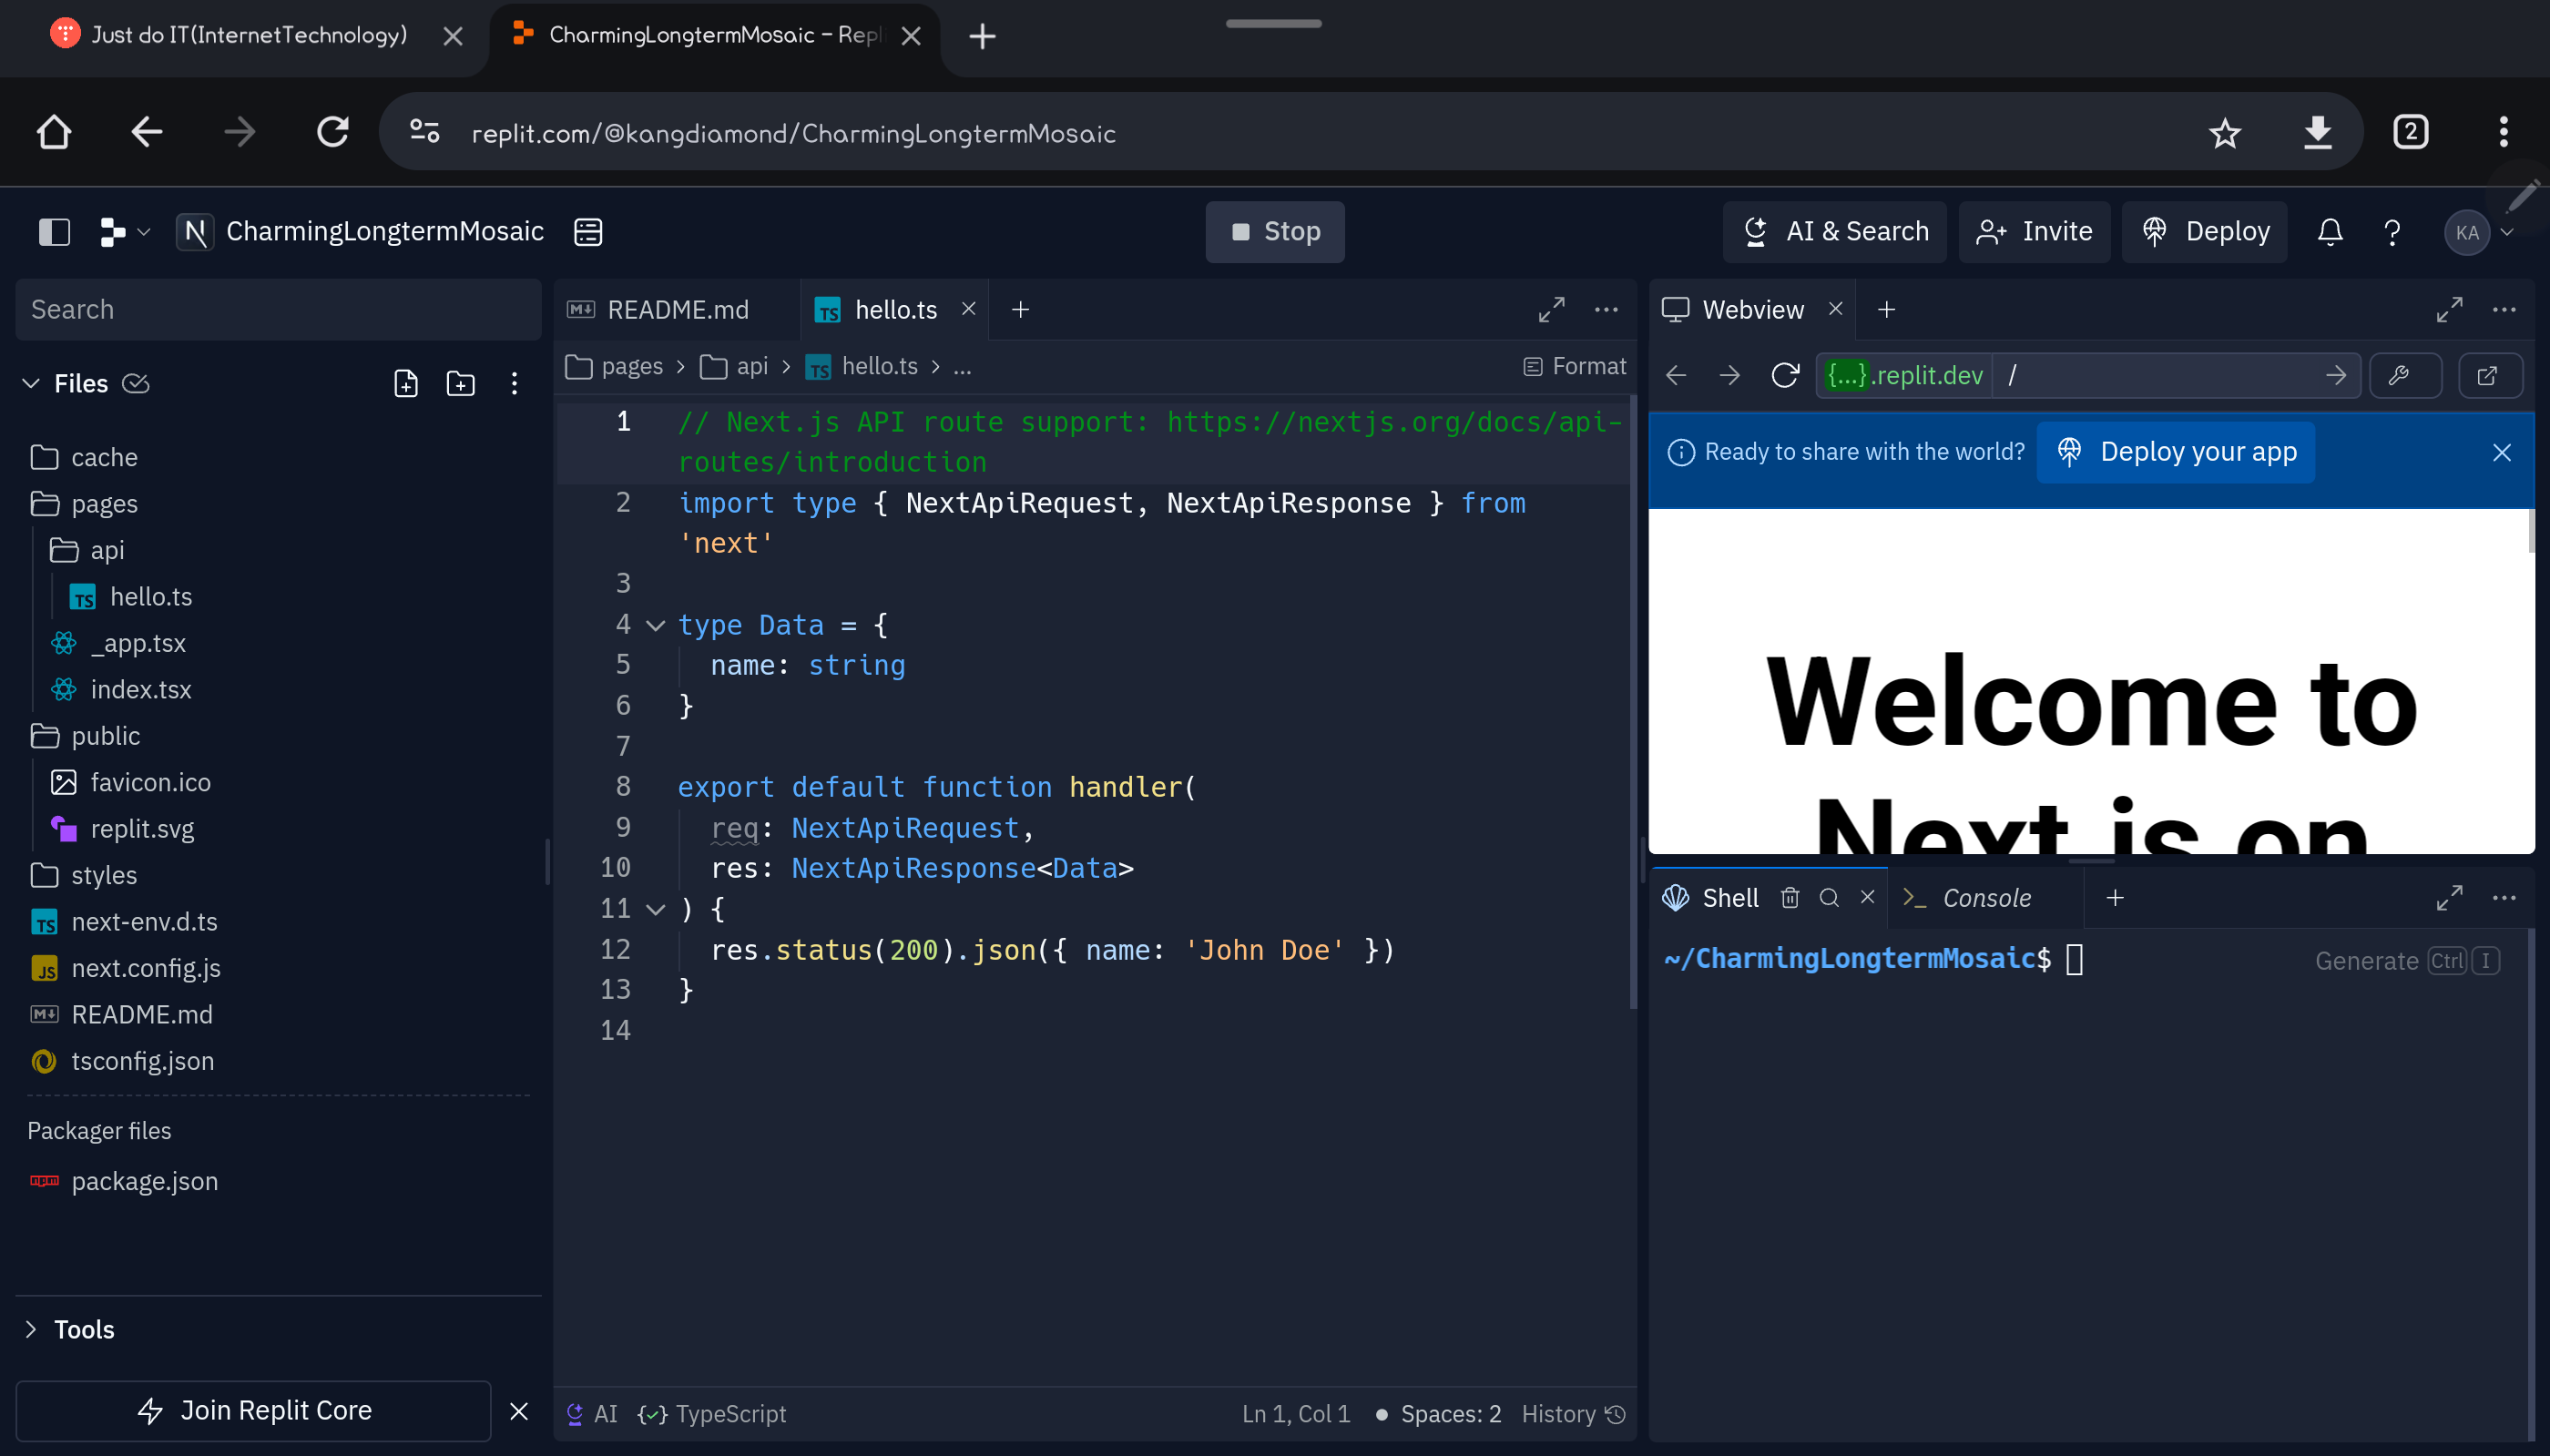This screenshot has height=1456, width=2550.
Task: Click the file Search input field
Action: (278, 310)
